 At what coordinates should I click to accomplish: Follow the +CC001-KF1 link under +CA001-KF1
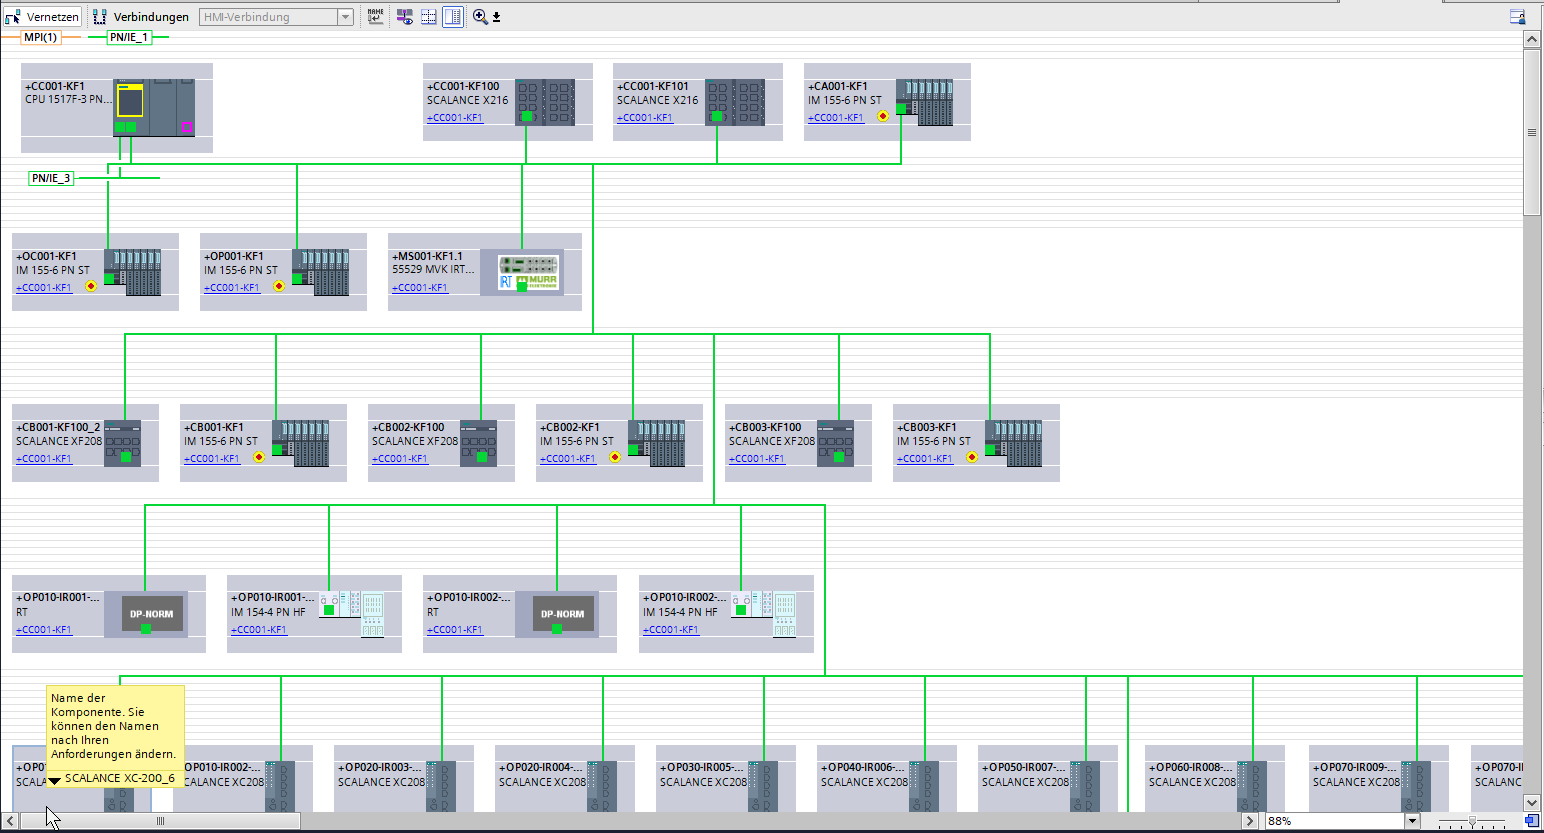point(836,118)
